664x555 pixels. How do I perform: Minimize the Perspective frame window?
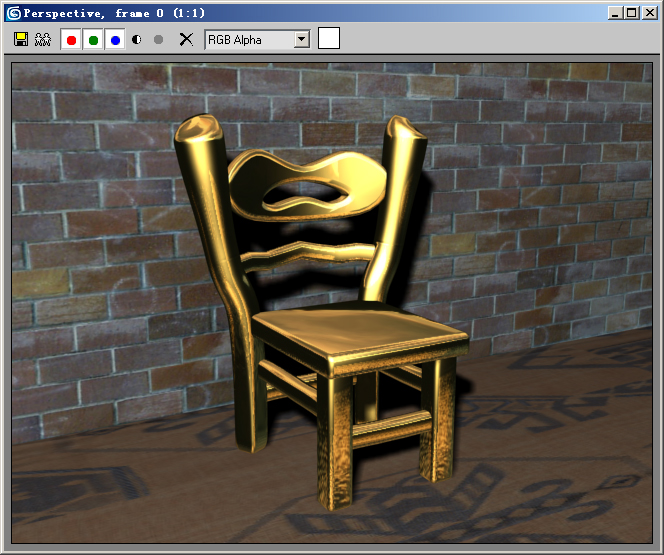point(615,13)
